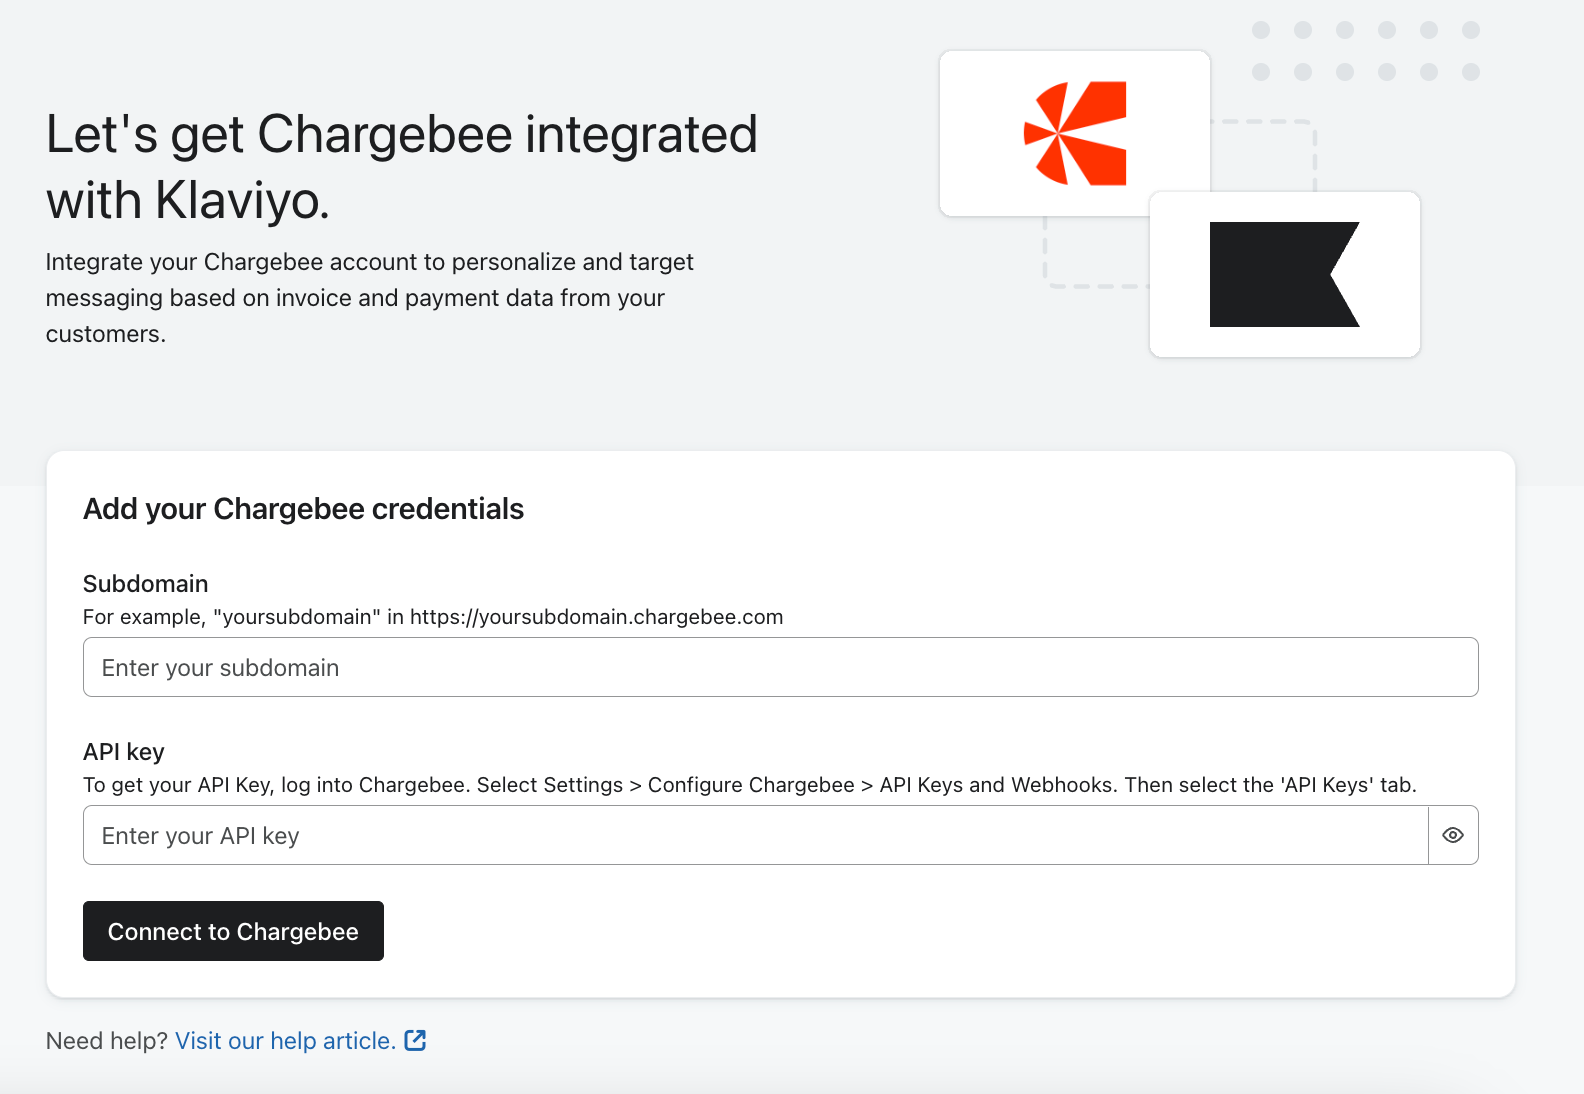Click the subdomain example URL helper text
Screen dimensions: 1584x1094
(432, 617)
